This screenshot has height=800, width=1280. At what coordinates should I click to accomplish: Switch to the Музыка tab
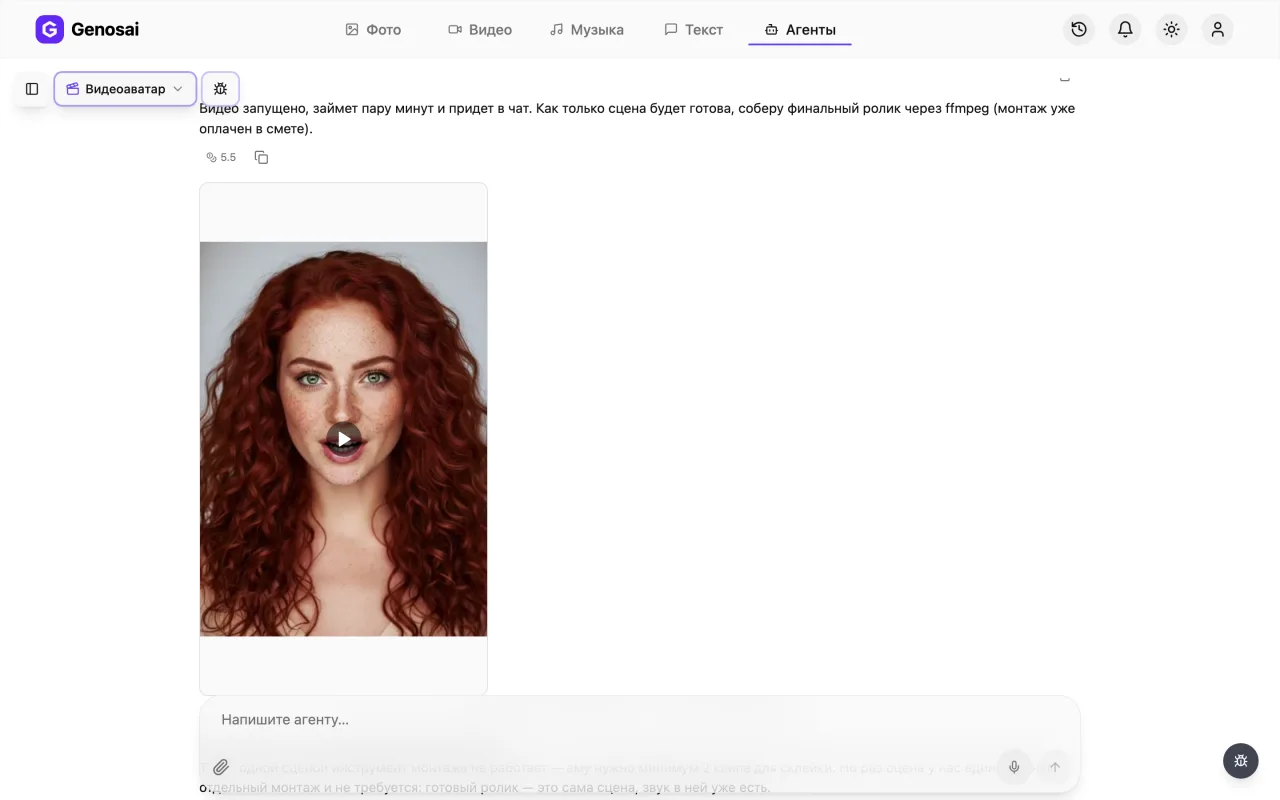[587, 30]
